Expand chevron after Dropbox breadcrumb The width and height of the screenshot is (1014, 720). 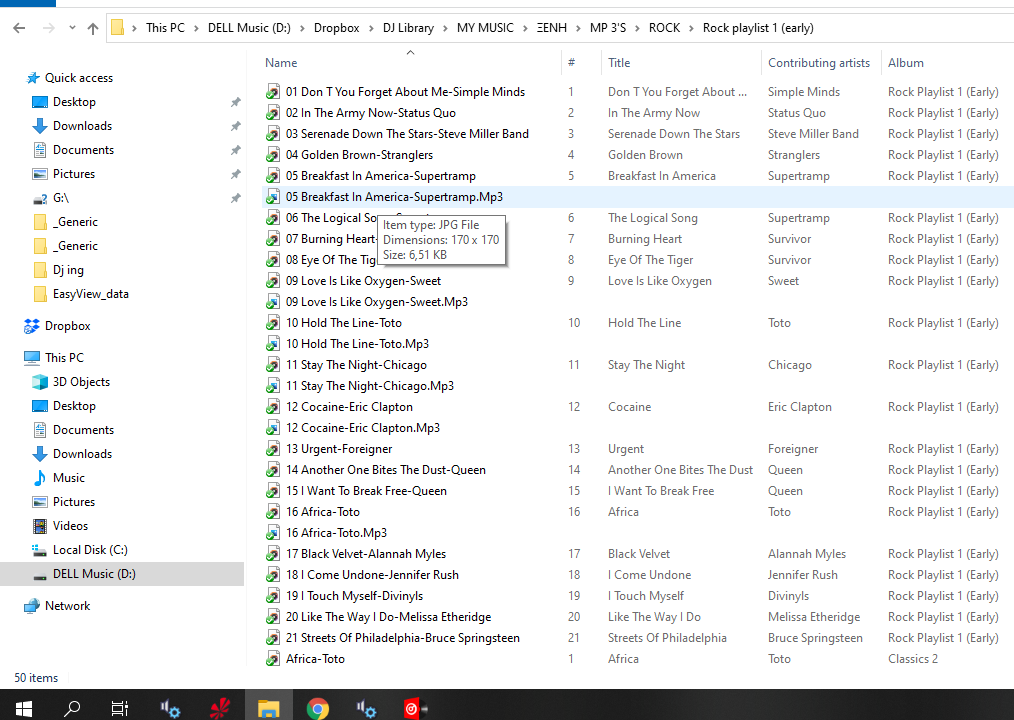pos(371,28)
